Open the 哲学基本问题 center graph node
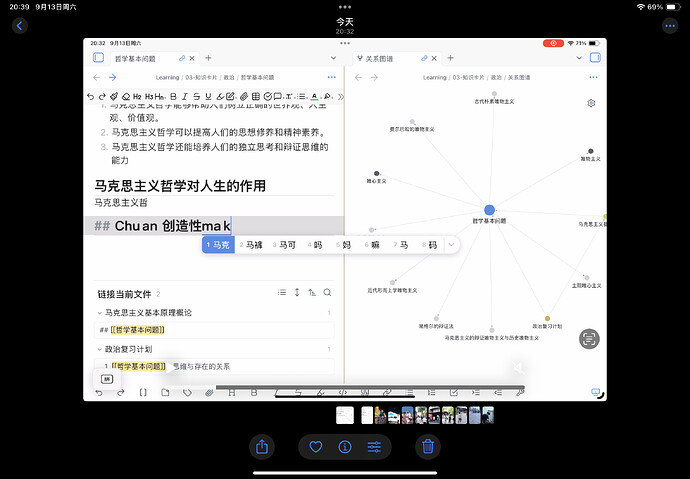 tap(489, 210)
